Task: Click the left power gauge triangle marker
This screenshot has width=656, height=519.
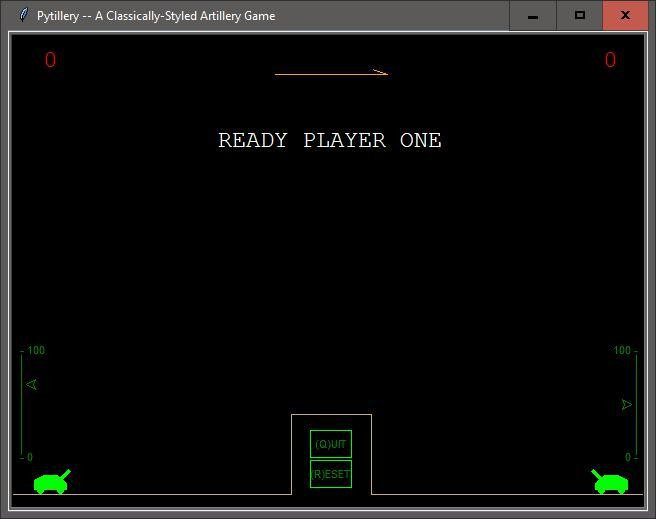Action: pyautogui.click(x=32, y=384)
